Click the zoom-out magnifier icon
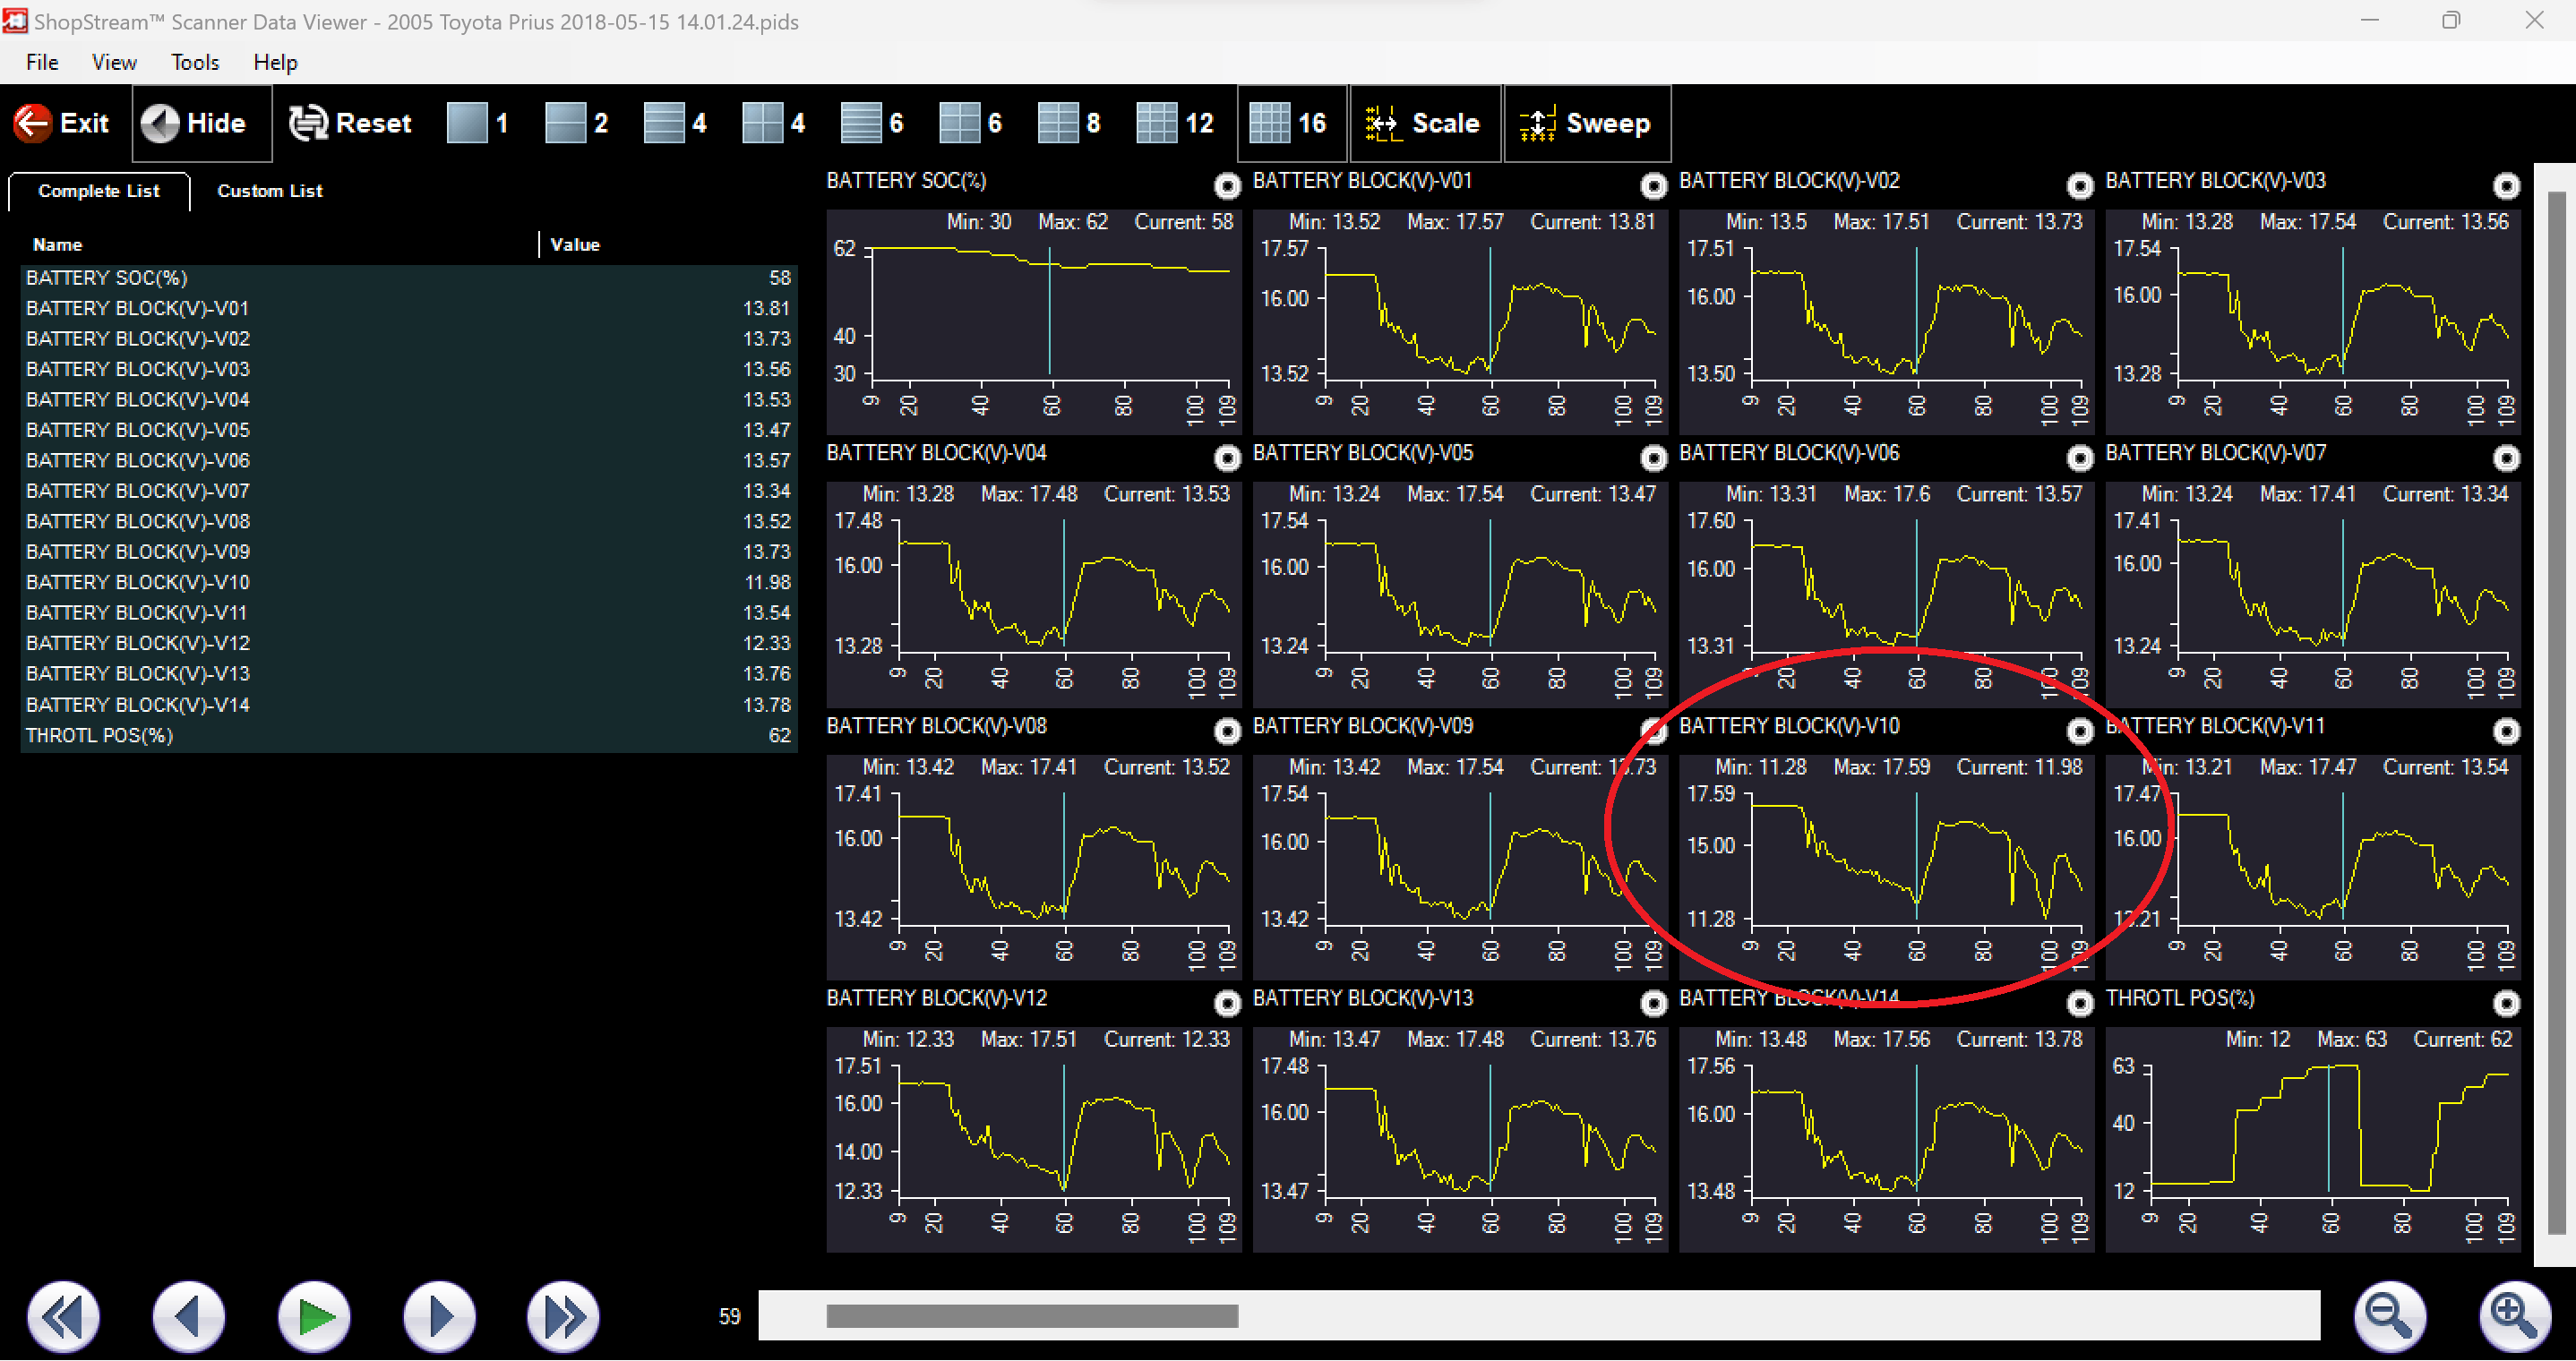 pos(2391,1316)
